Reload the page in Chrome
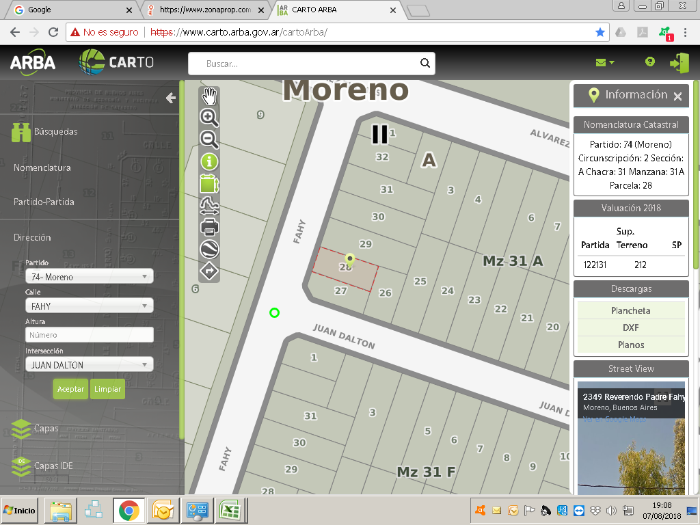Viewport: 700px width, 525px height. click(x=53, y=32)
